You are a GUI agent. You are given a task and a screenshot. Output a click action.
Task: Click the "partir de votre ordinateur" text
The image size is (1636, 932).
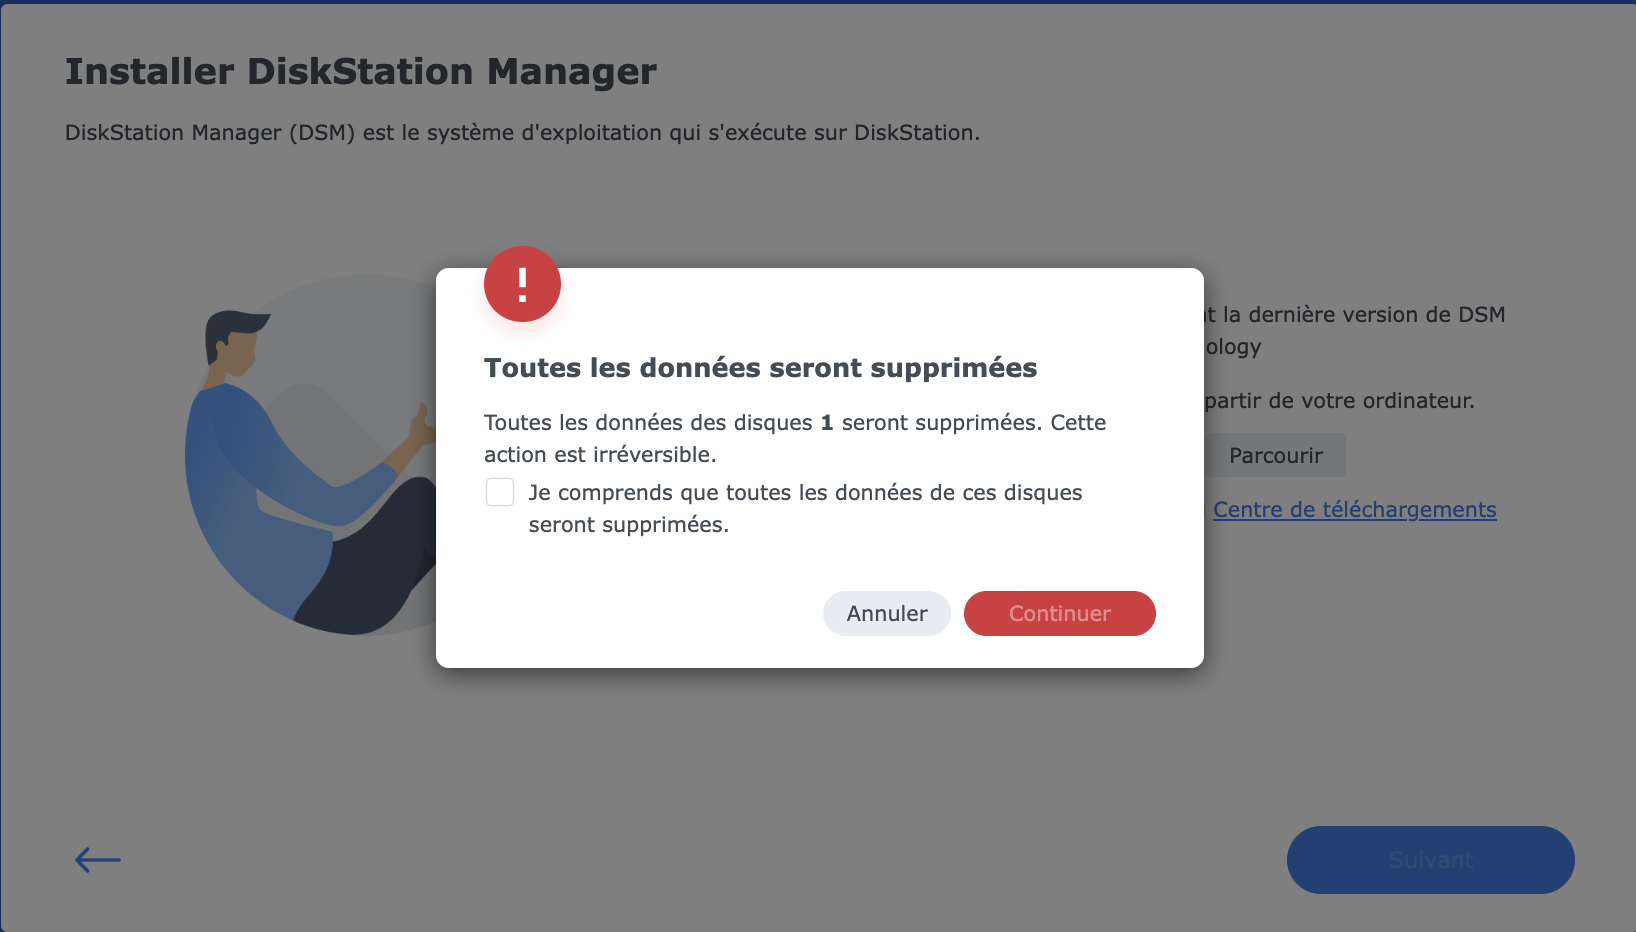1339,401
